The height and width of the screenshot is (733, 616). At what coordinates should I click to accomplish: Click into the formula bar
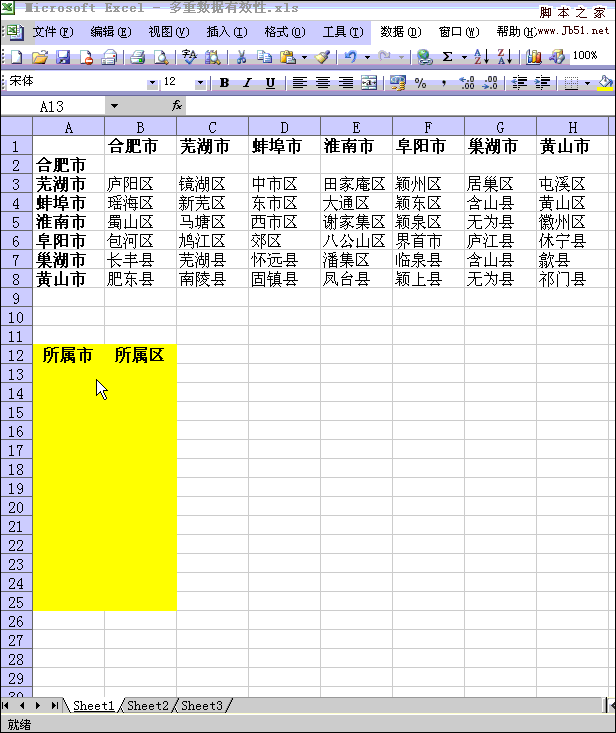[400, 107]
